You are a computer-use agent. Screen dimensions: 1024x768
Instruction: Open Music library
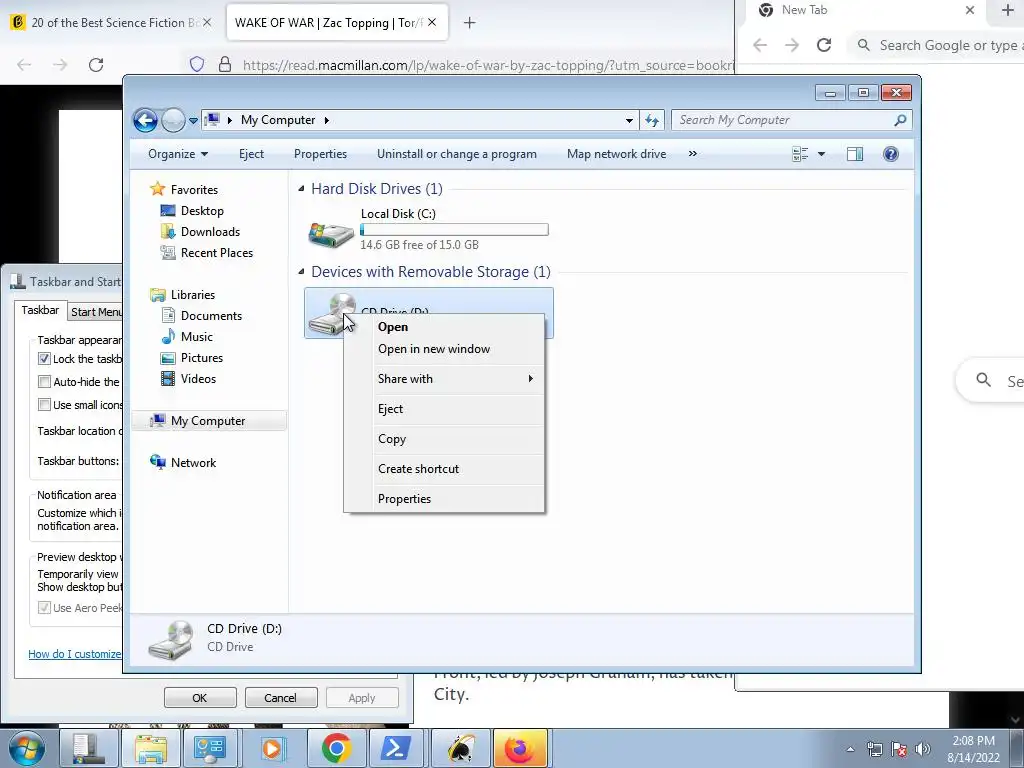197,337
